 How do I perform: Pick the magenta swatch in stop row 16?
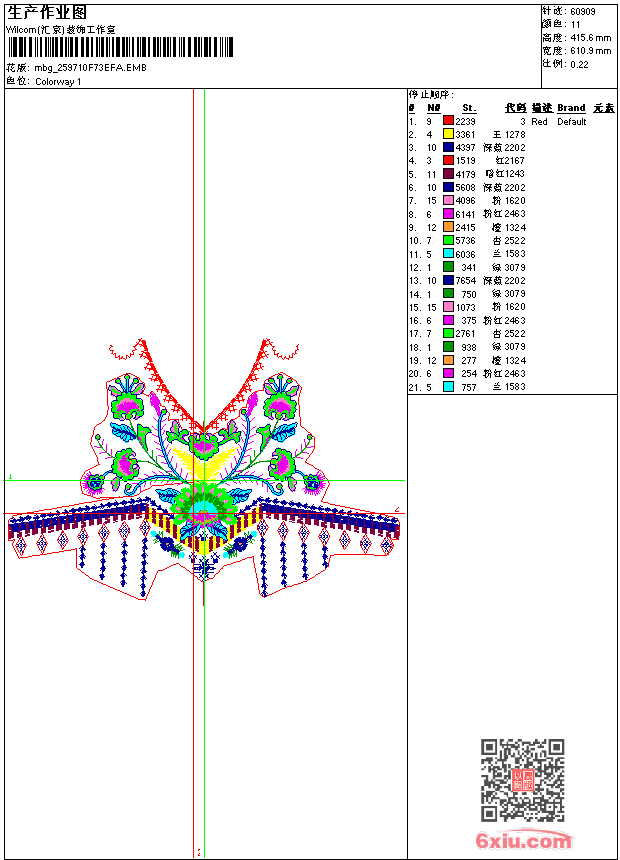pyautogui.click(x=448, y=320)
